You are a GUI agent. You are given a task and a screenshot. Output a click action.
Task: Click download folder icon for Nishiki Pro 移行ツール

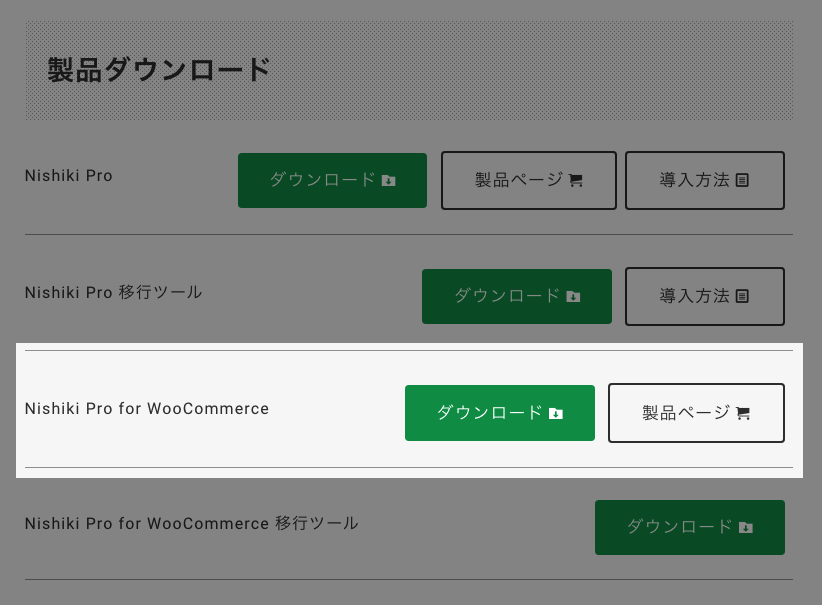point(573,297)
